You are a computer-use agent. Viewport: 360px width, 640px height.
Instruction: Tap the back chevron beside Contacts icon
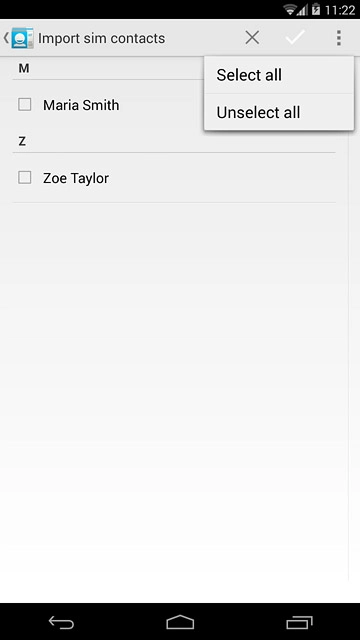coord(6,38)
